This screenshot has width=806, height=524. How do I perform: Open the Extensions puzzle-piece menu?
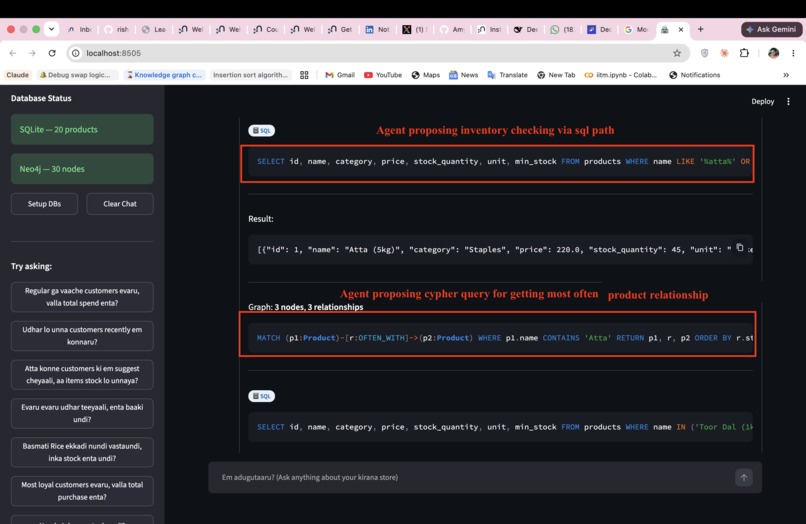tap(744, 53)
